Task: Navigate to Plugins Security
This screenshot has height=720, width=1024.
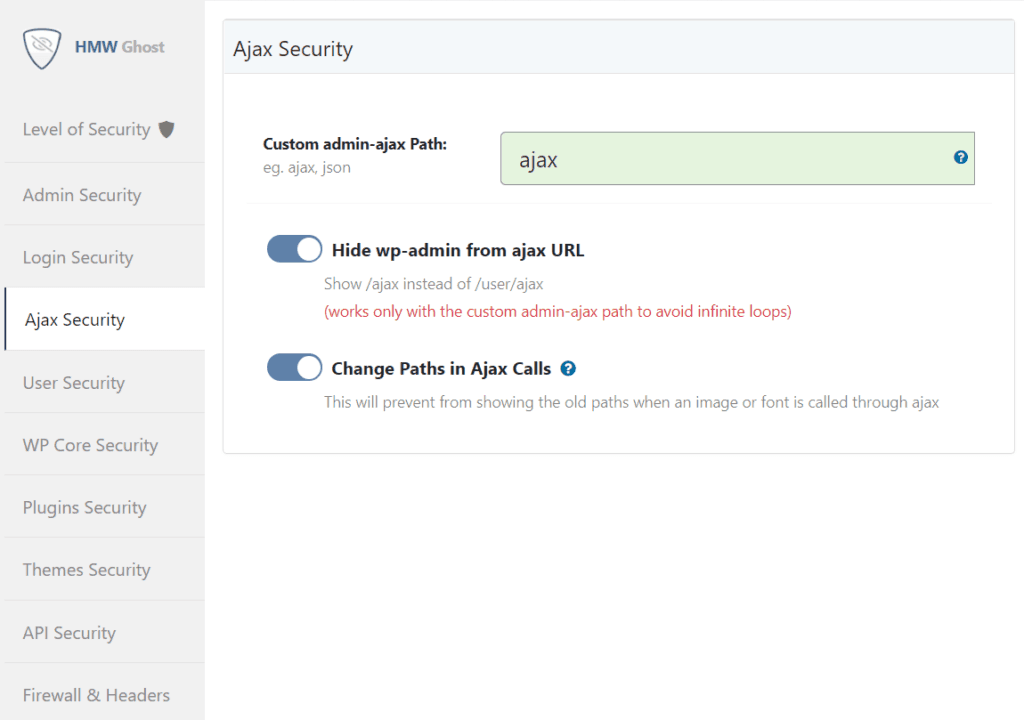Action: (x=84, y=508)
